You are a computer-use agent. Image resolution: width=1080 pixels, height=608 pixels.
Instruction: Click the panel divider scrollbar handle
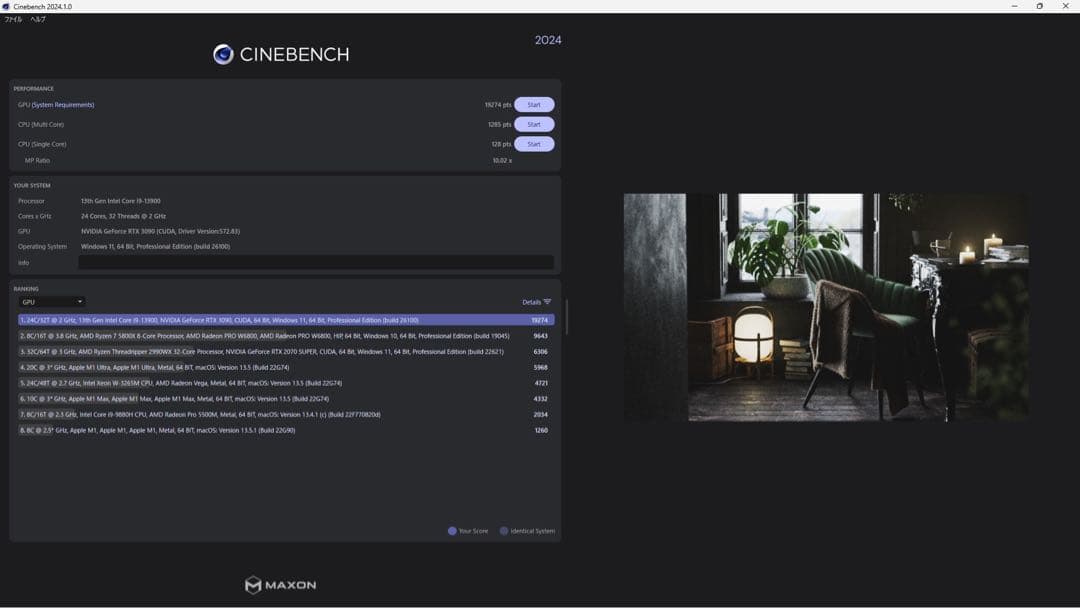pos(567,317)
